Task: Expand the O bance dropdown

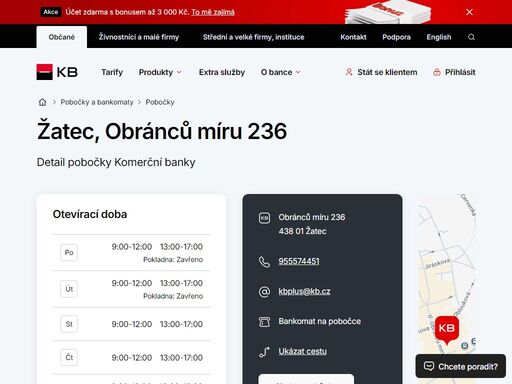Action: point(280,72)
